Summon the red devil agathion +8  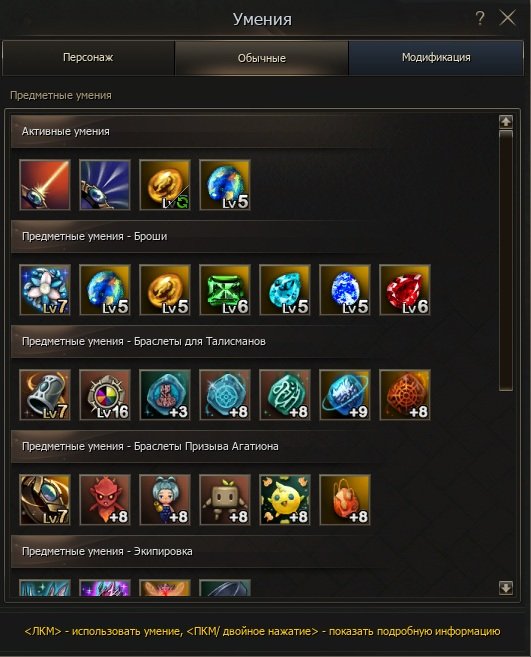(105, 500)
